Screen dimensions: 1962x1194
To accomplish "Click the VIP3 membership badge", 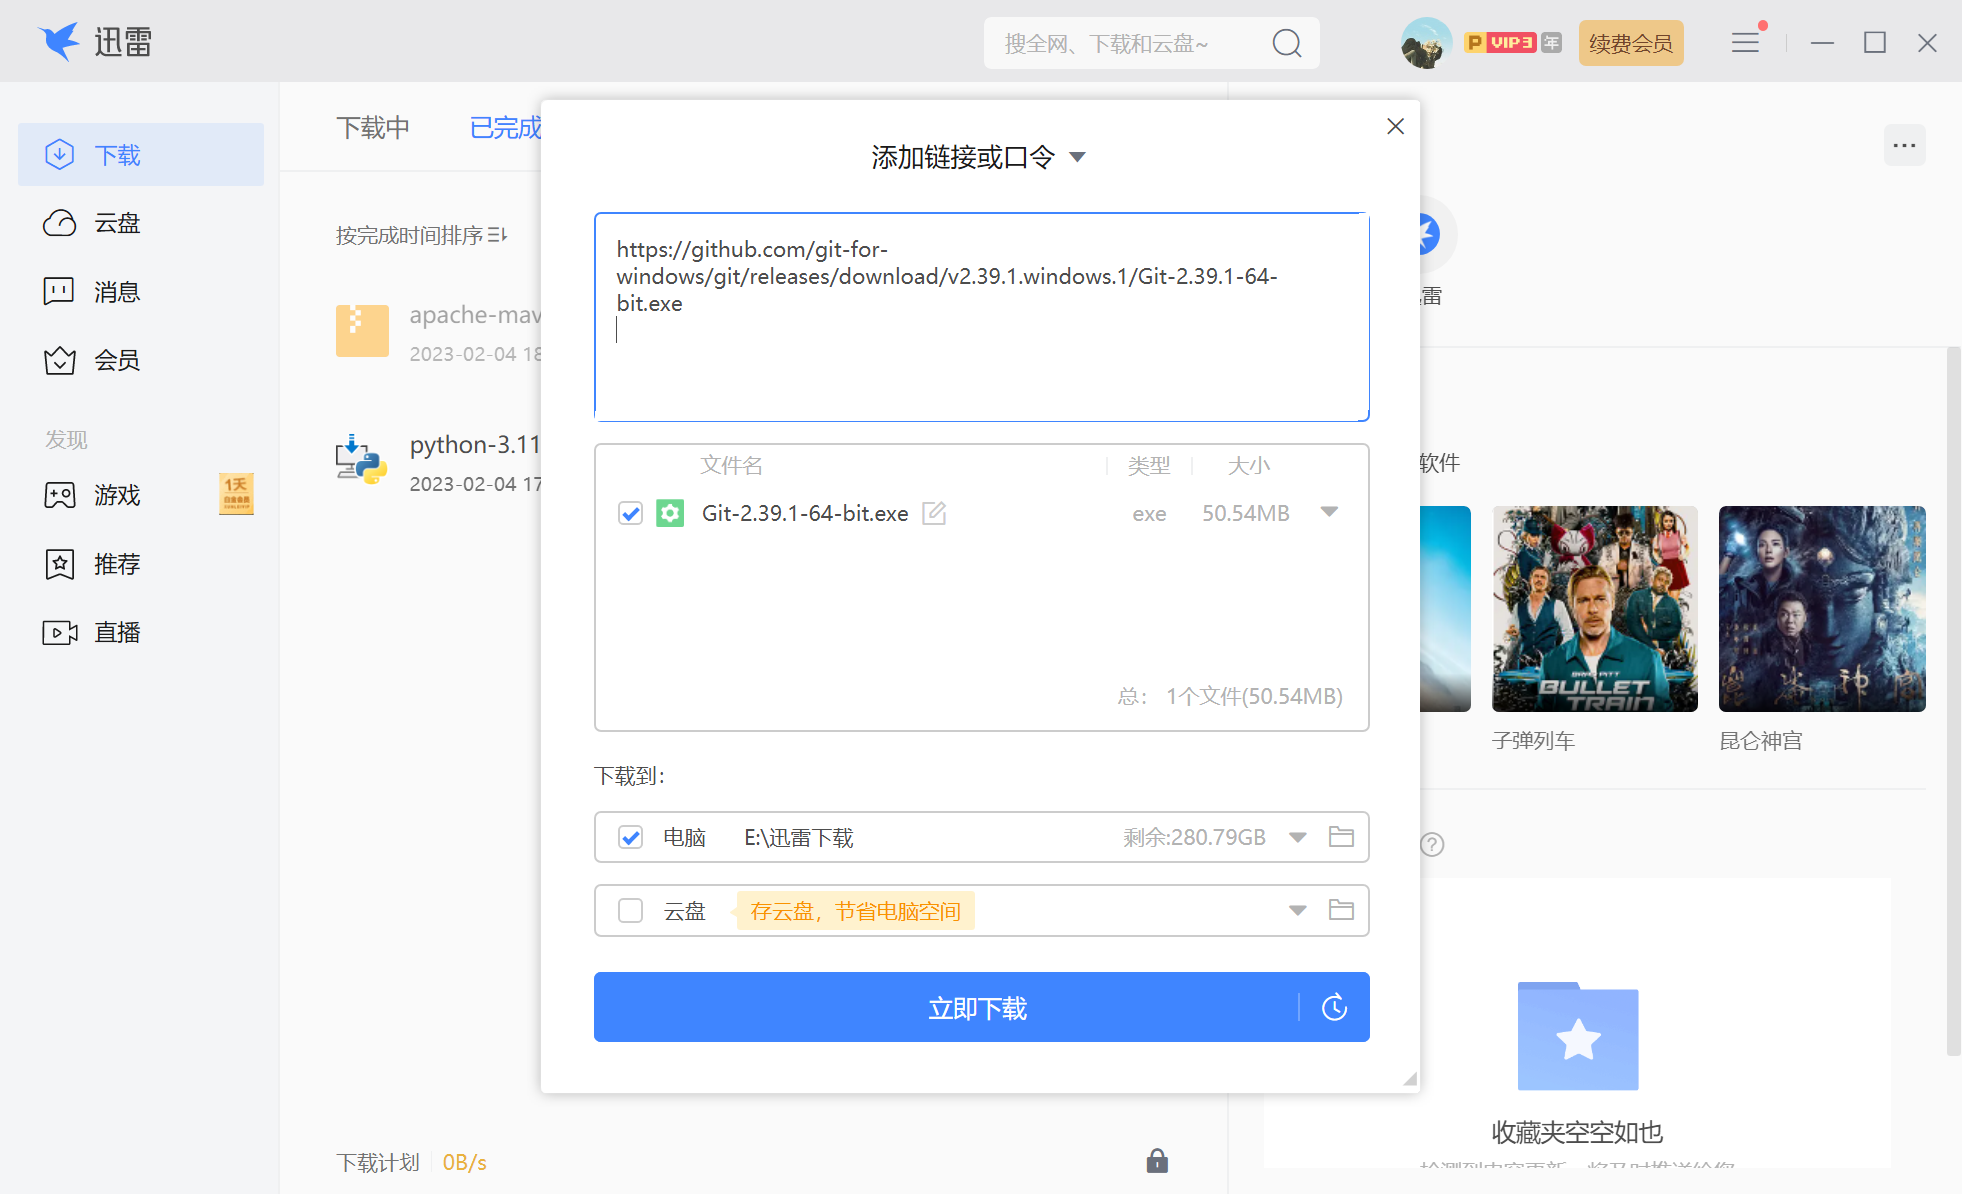I will pyautogui.click(x=1511, y=43).
